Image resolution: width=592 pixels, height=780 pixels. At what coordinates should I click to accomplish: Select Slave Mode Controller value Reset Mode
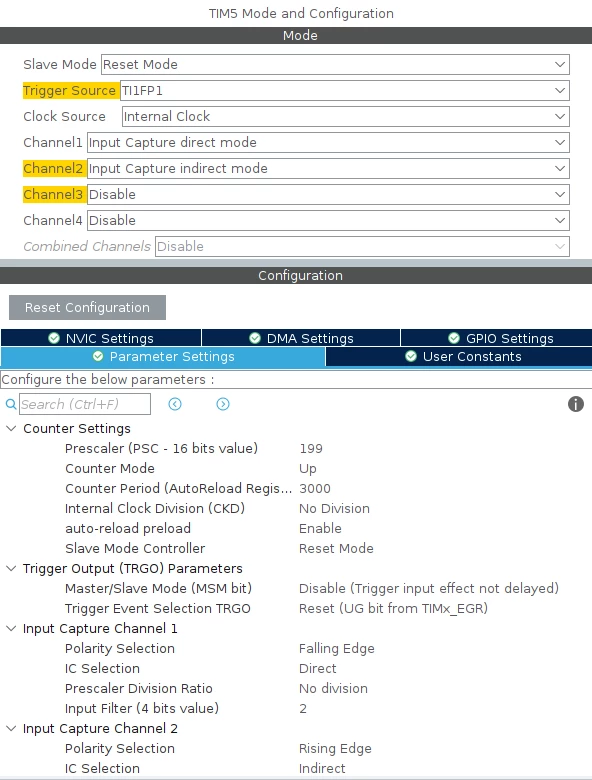tap(336, 548)
